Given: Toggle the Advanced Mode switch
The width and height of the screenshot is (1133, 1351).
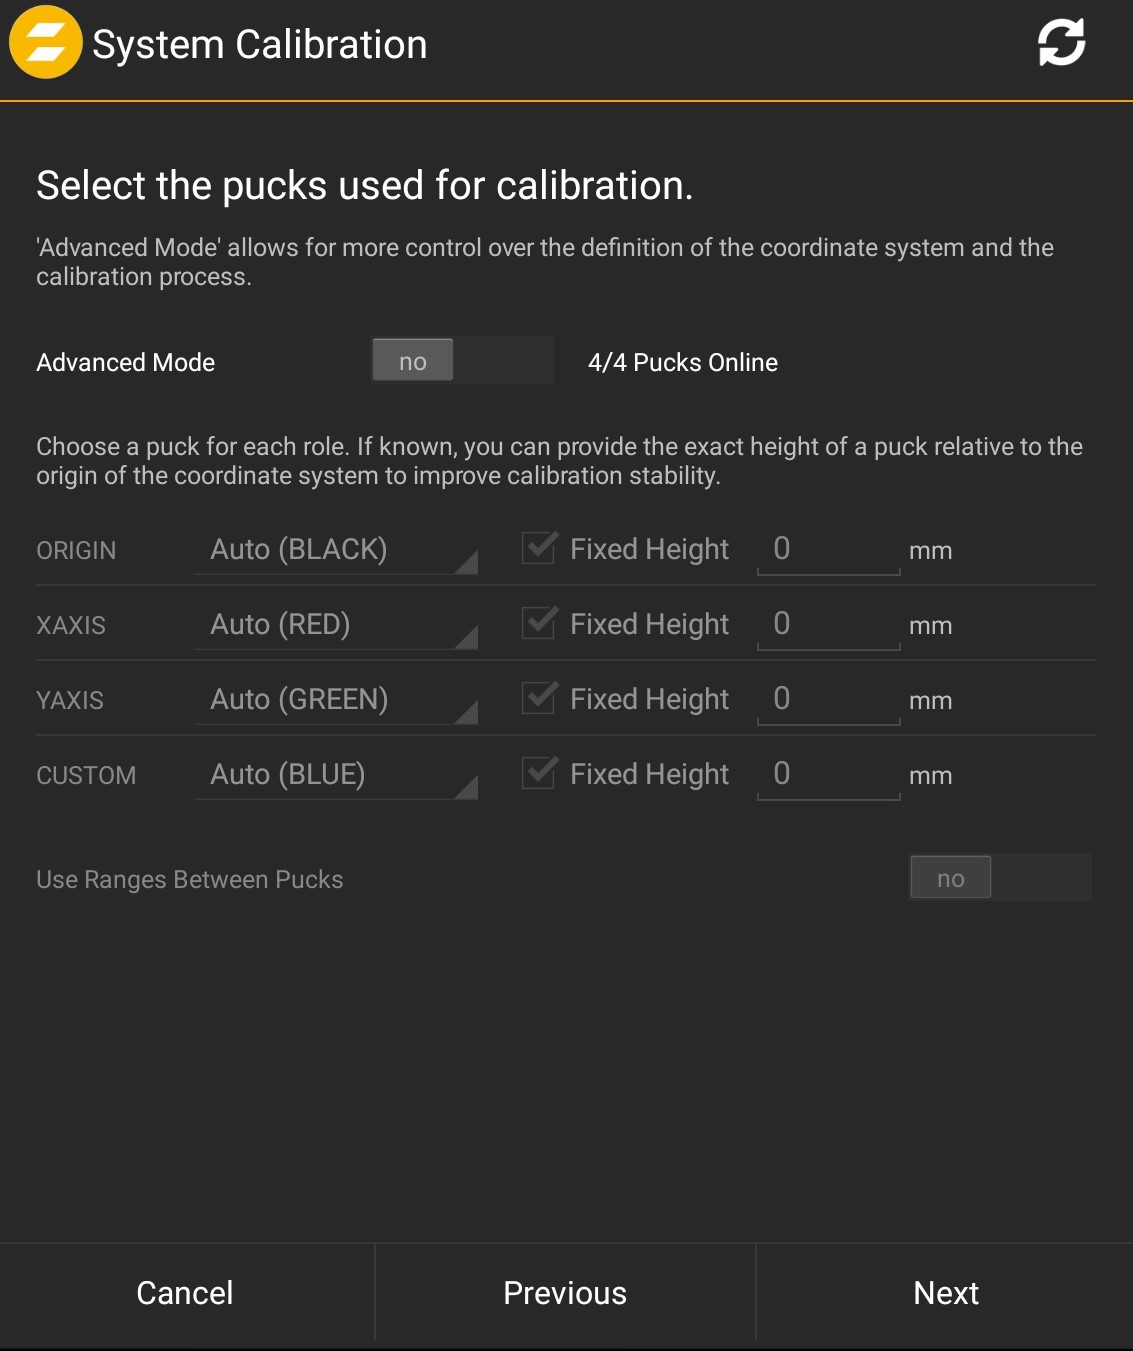Looking at the screenshot, I should [x=462, y=361].
